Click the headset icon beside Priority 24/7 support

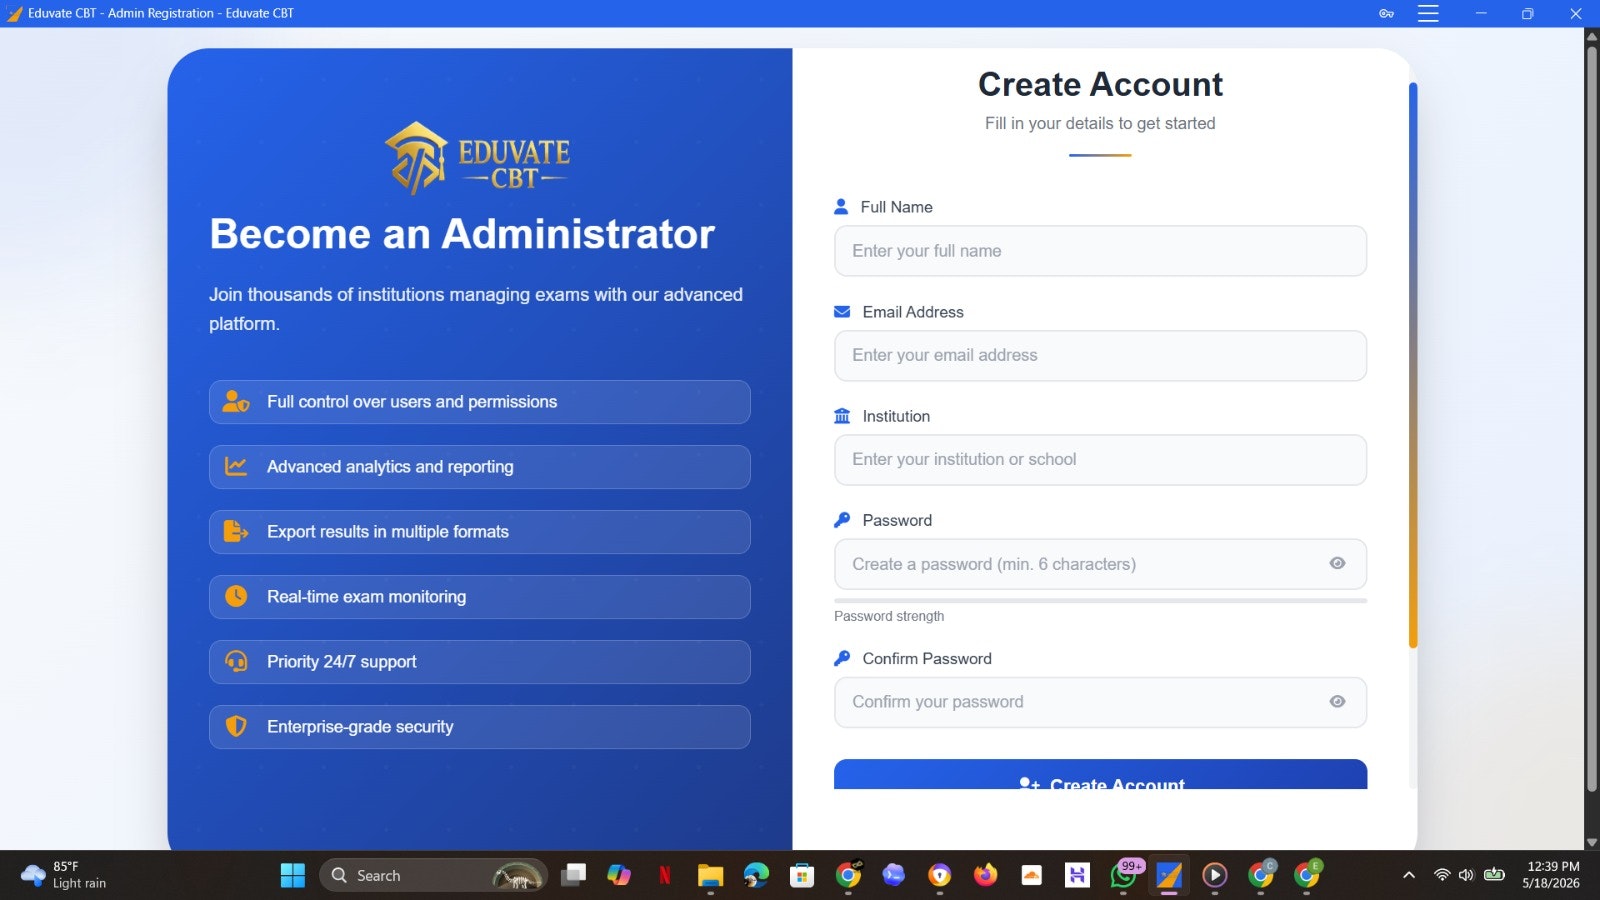(236, 662)
